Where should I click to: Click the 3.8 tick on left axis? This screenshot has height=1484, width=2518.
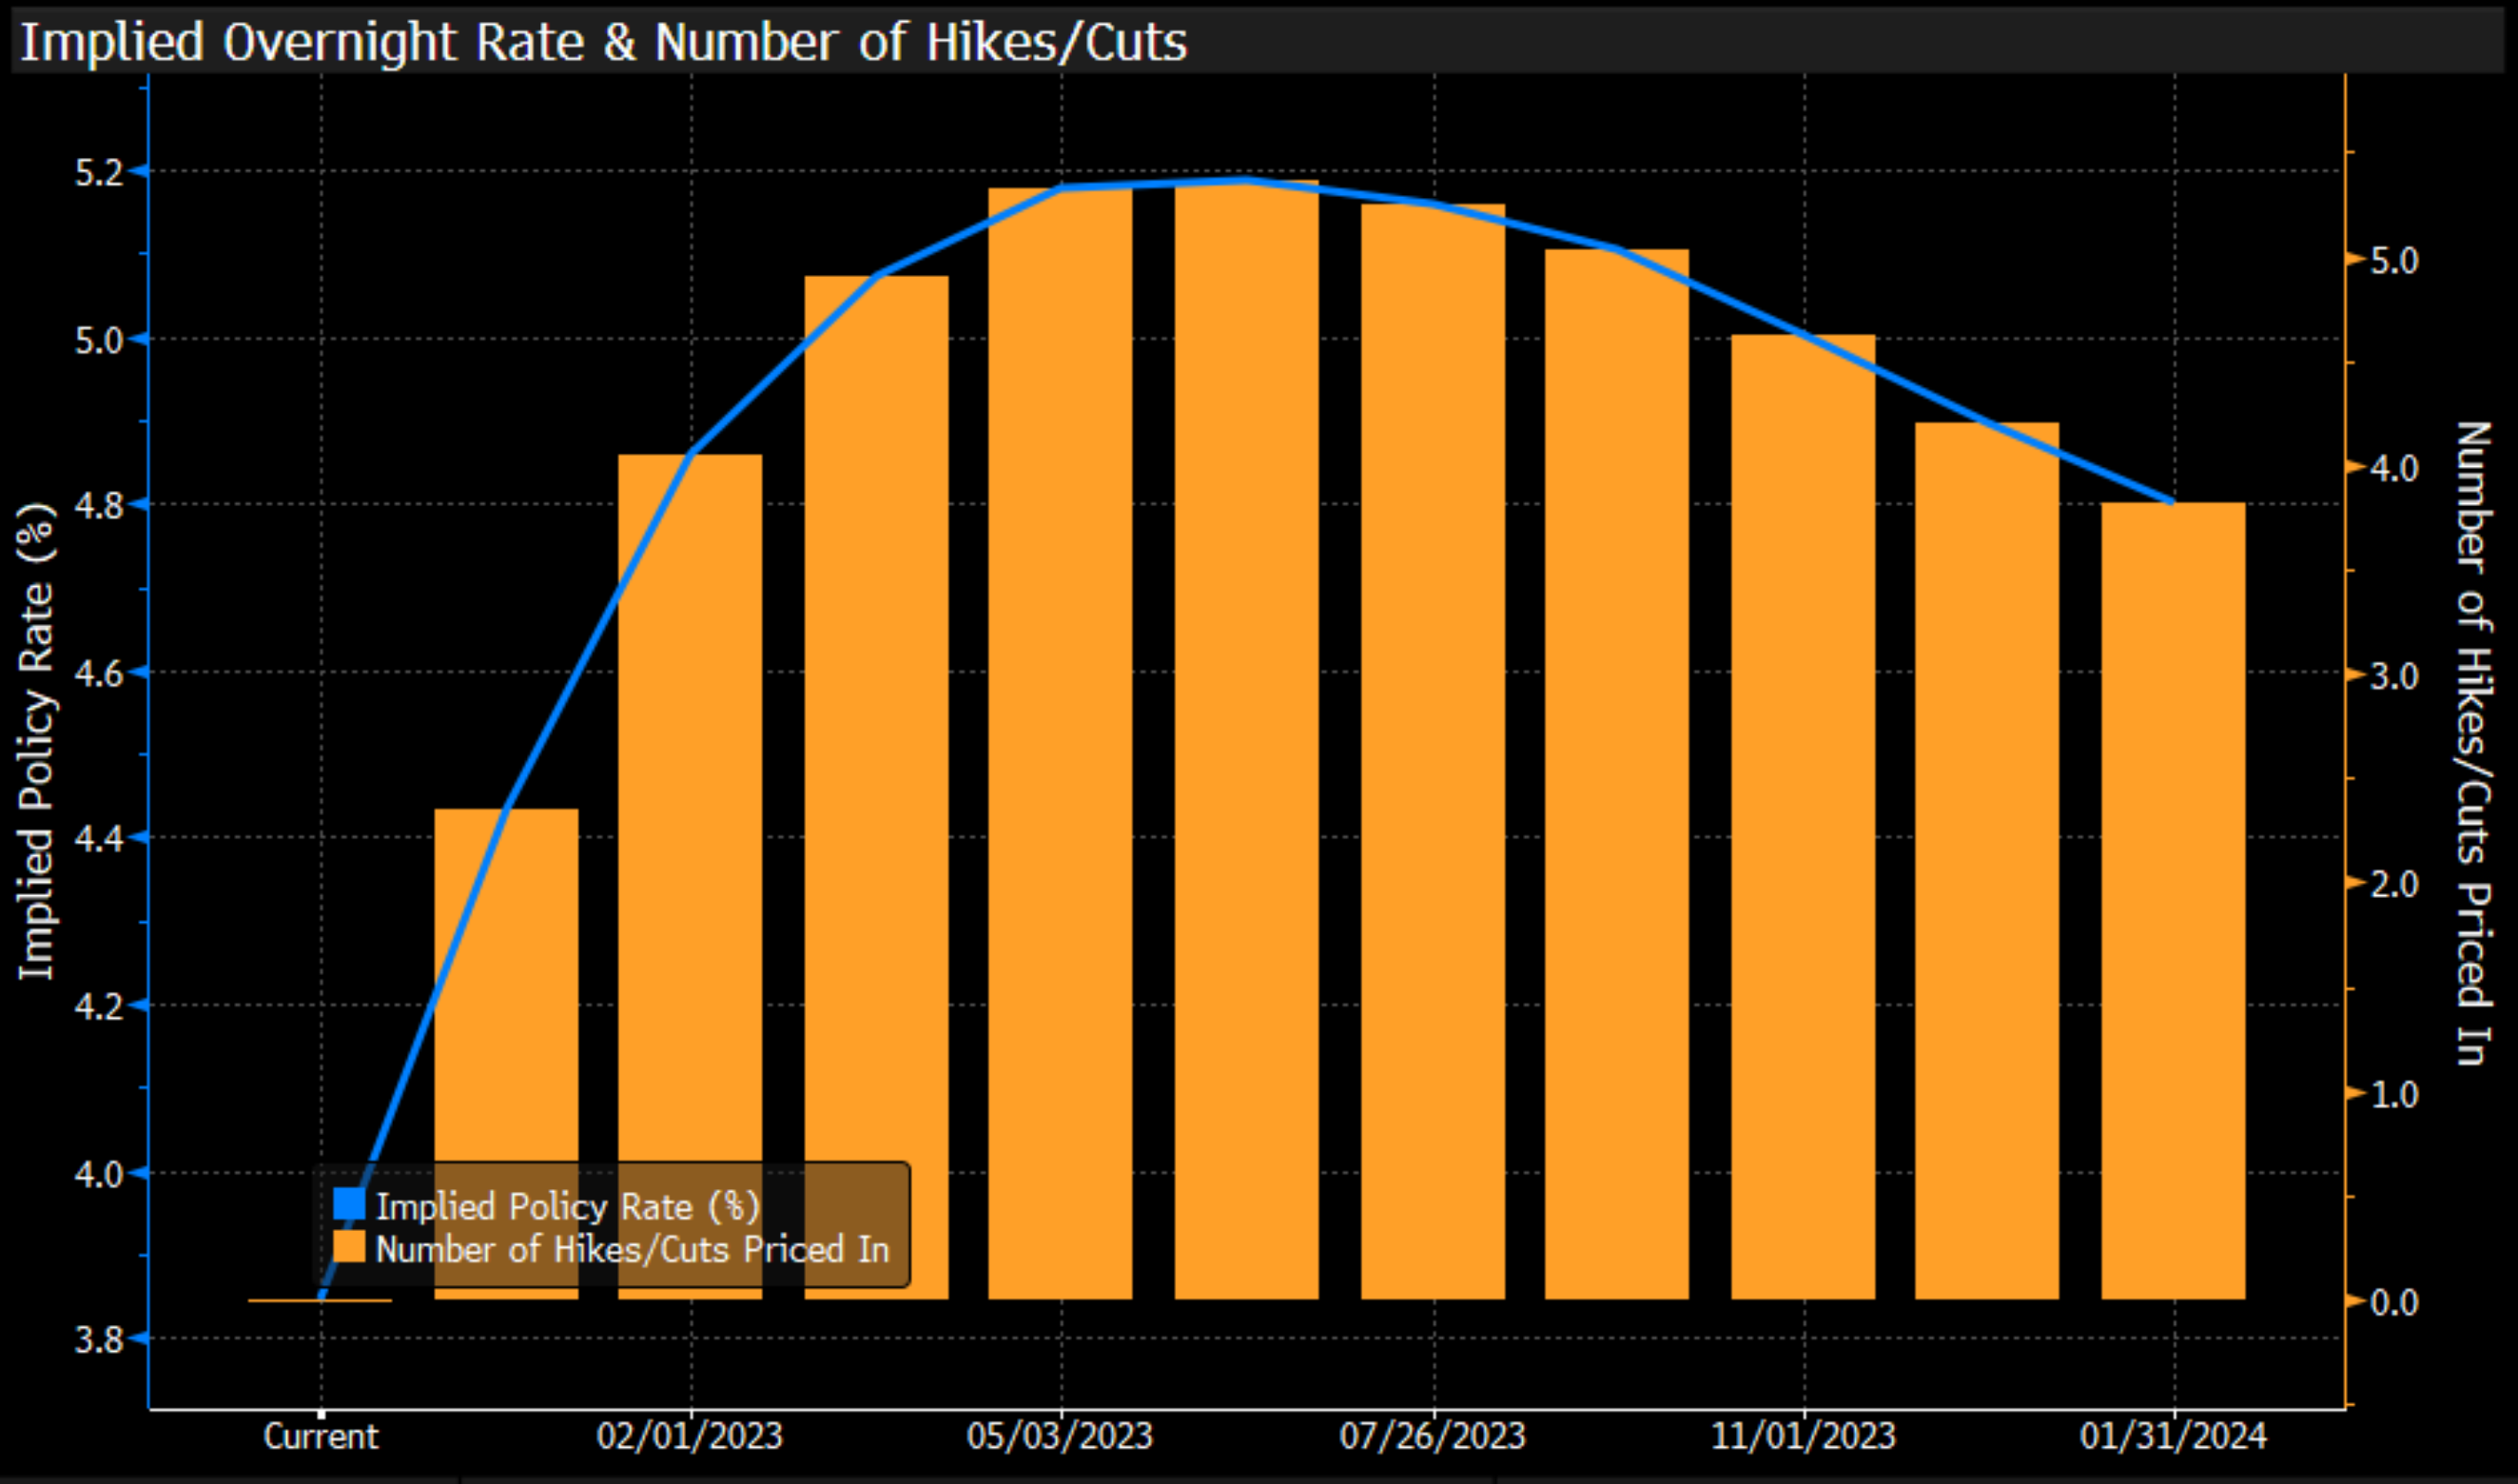click(98, 1339)
